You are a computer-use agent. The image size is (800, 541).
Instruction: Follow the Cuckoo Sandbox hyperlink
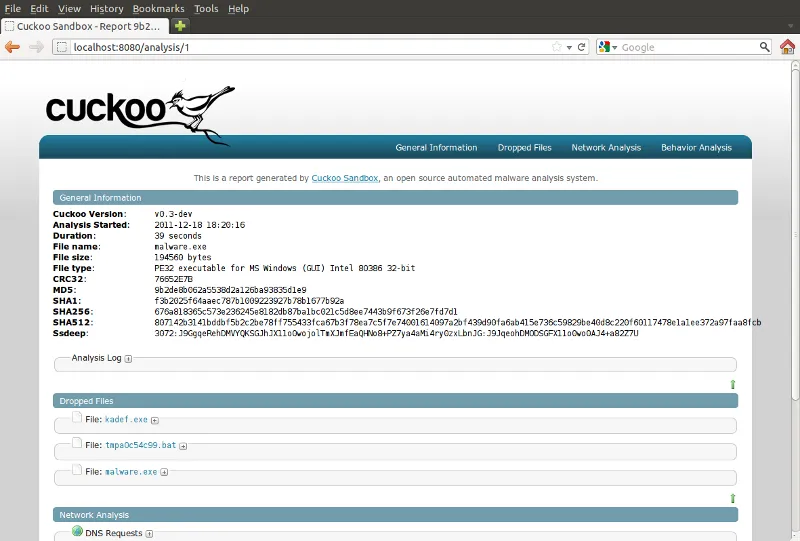pyautogui.click(x=344, y=178)
